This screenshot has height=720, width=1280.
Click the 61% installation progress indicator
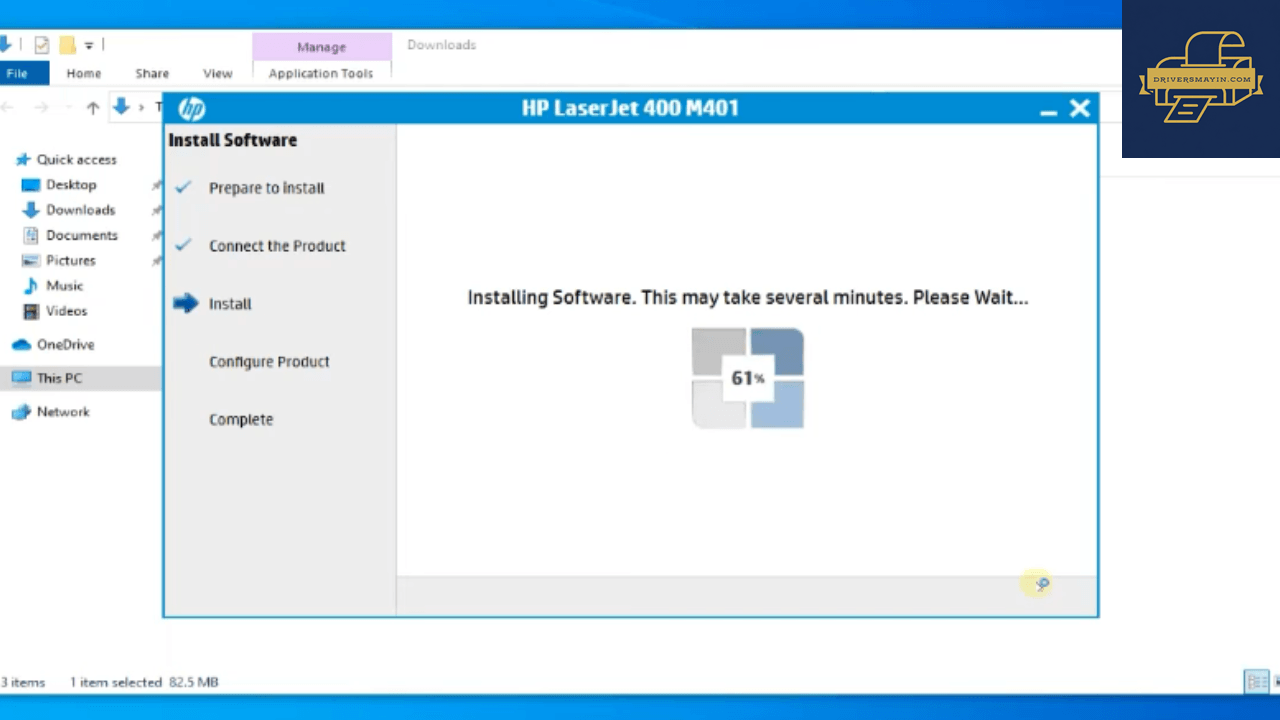click(x=748, y=378)
